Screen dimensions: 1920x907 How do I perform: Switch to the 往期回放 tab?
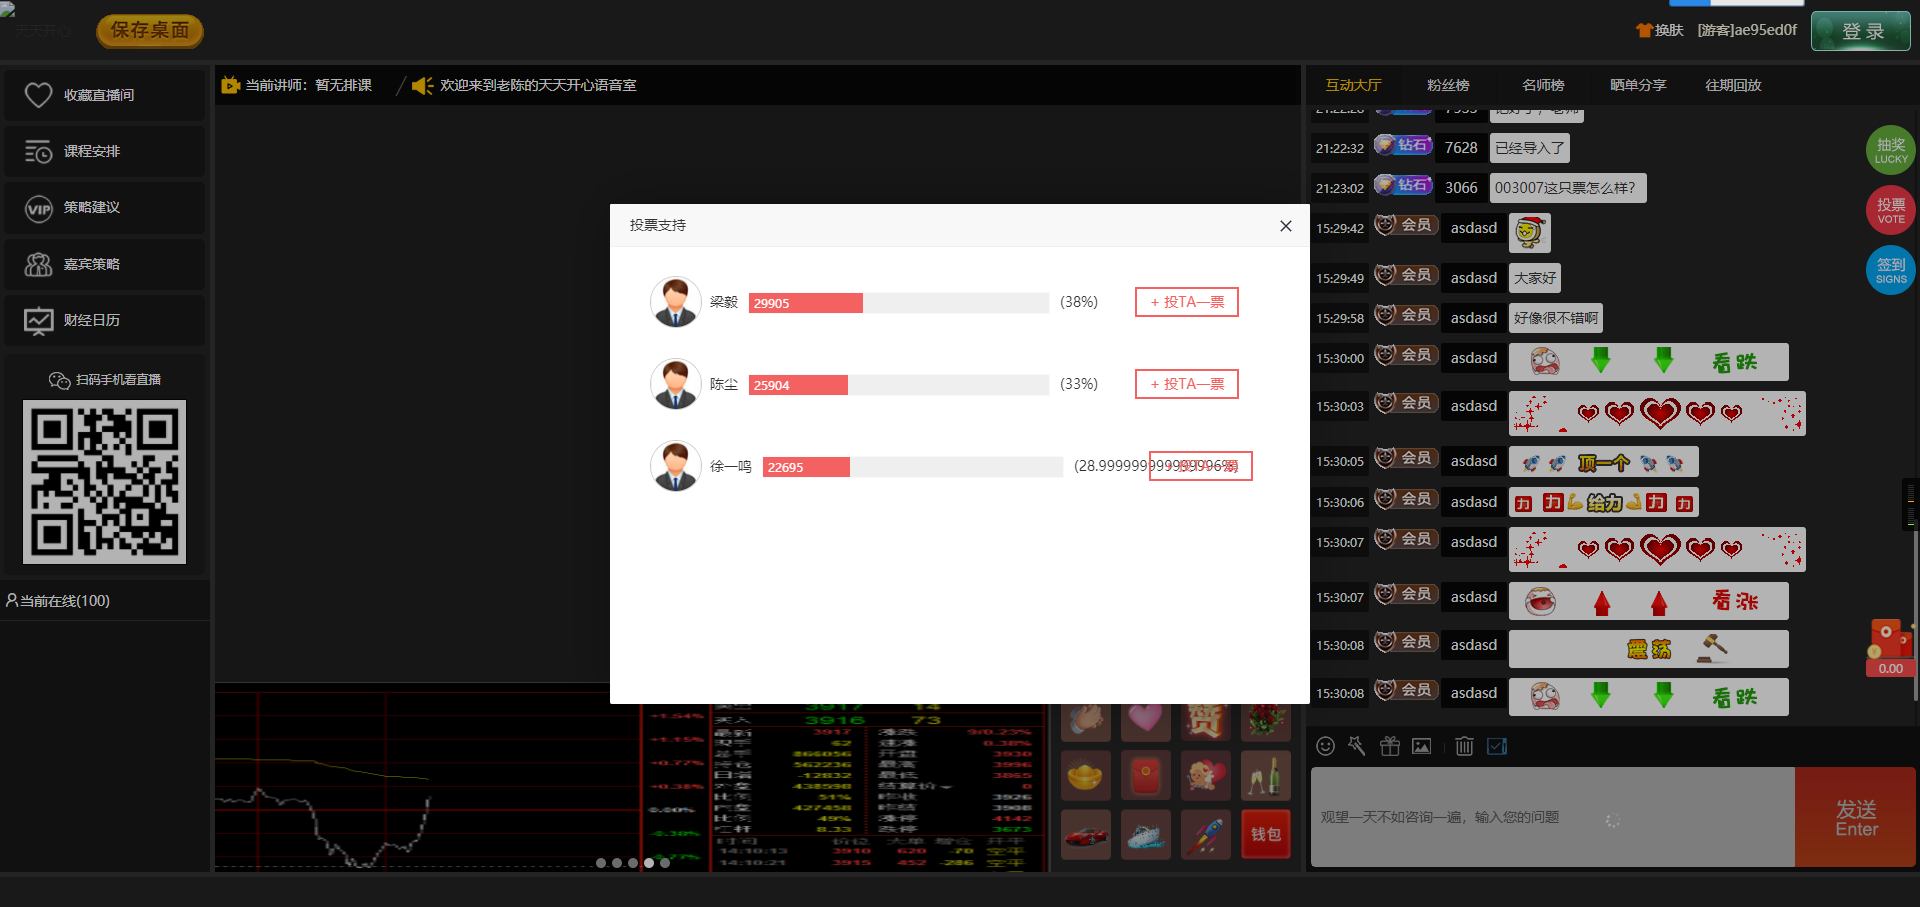pos(1733,86)
